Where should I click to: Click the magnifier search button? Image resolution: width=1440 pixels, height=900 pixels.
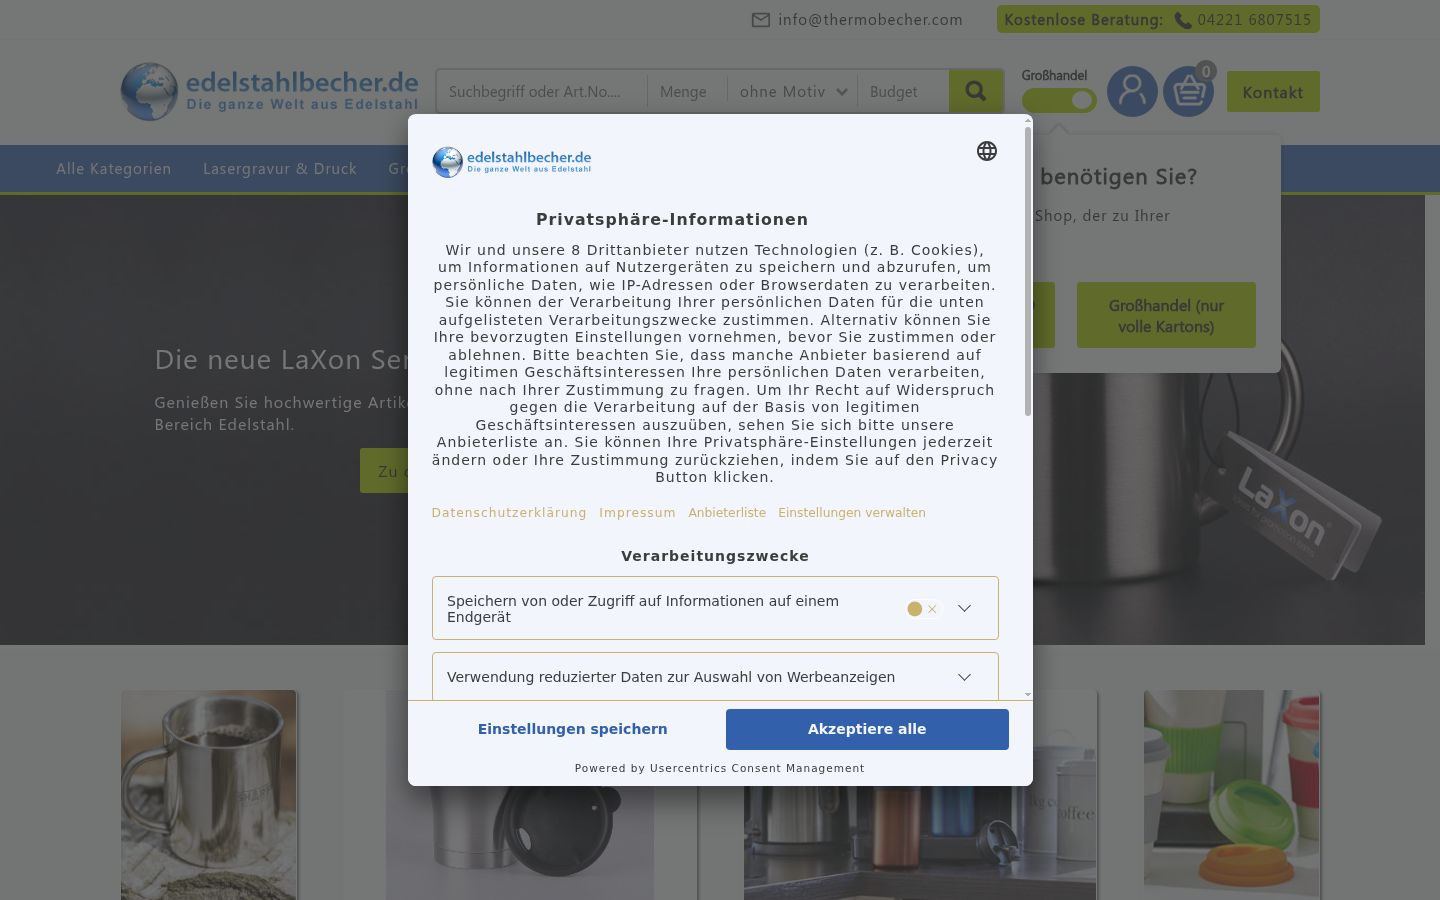coord(976,92)
